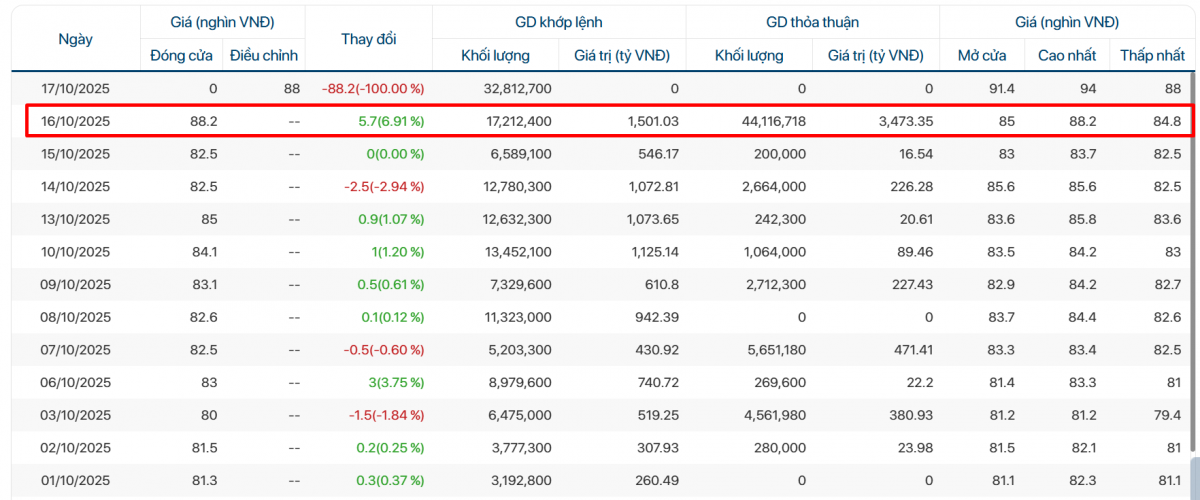Click "Khối lượng" under GD khớp lệnh
The image size is (1200, 500).
pyautogui.click(x=495, y=56)
